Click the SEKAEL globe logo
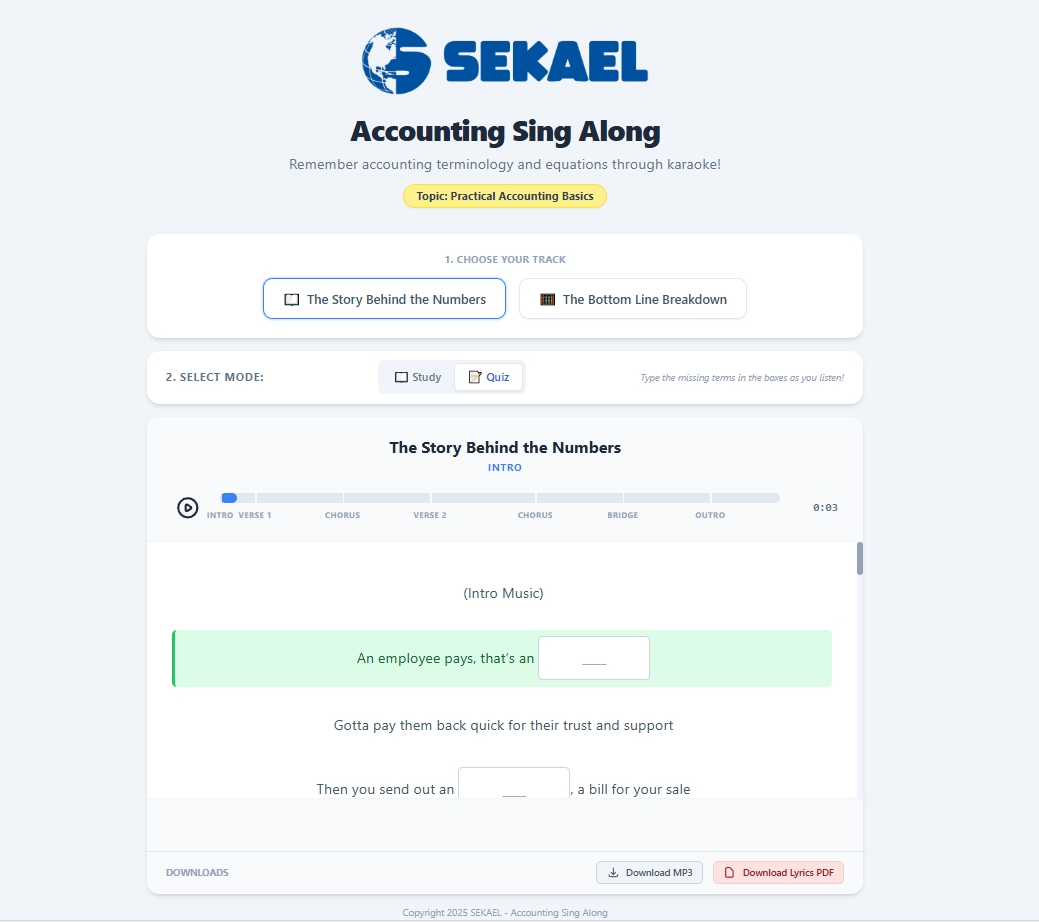Image resolution: width=1039 pixels, height=922 pixels. point(396,61)
